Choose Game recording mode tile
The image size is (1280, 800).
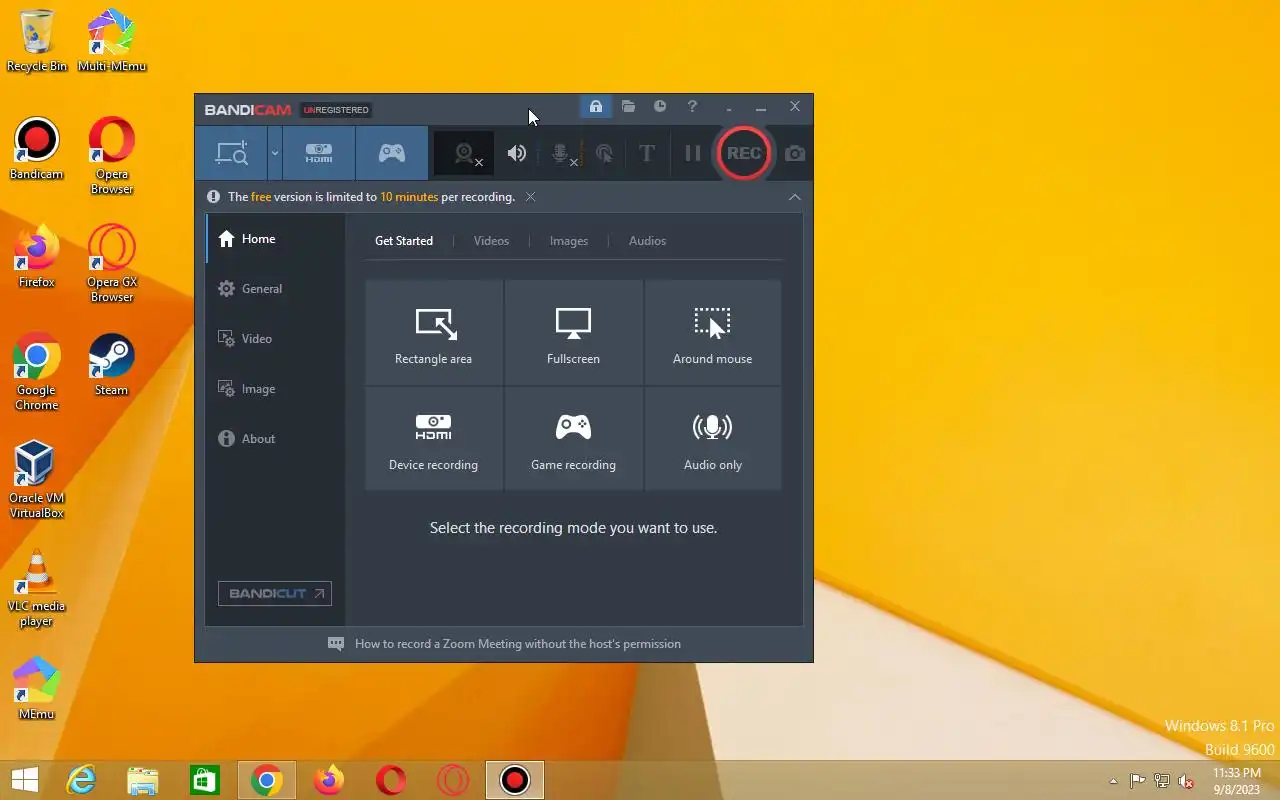pyautogui.click(x=574, y=439)
